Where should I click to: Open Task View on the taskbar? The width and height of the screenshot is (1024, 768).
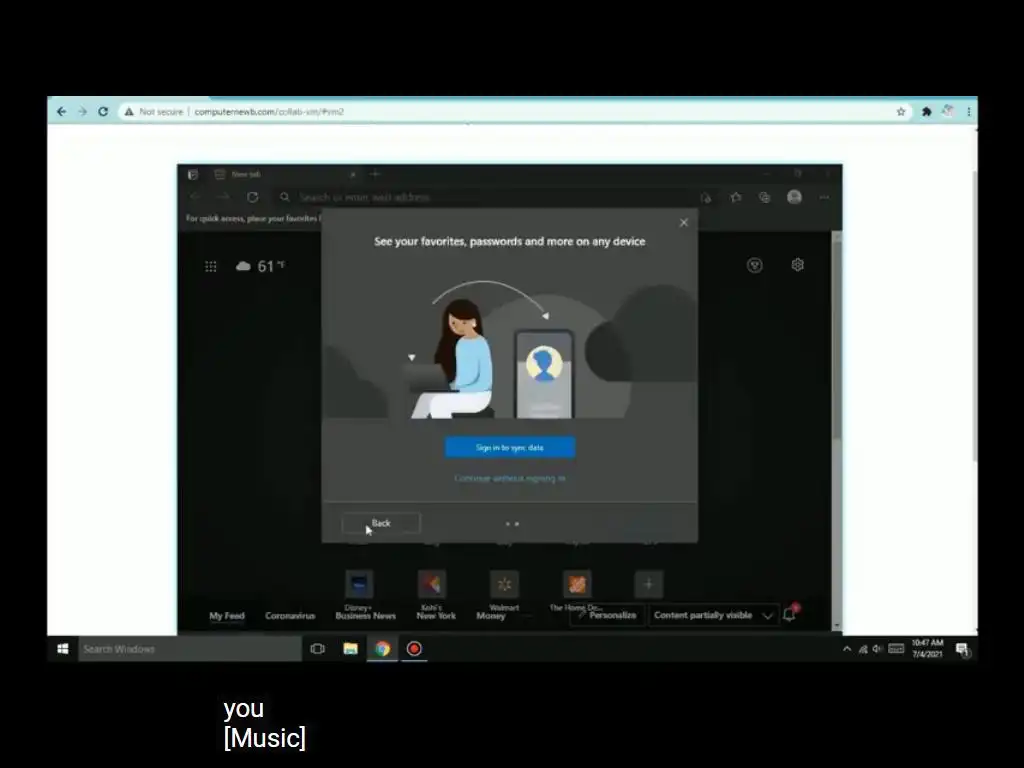pos(317,648)
